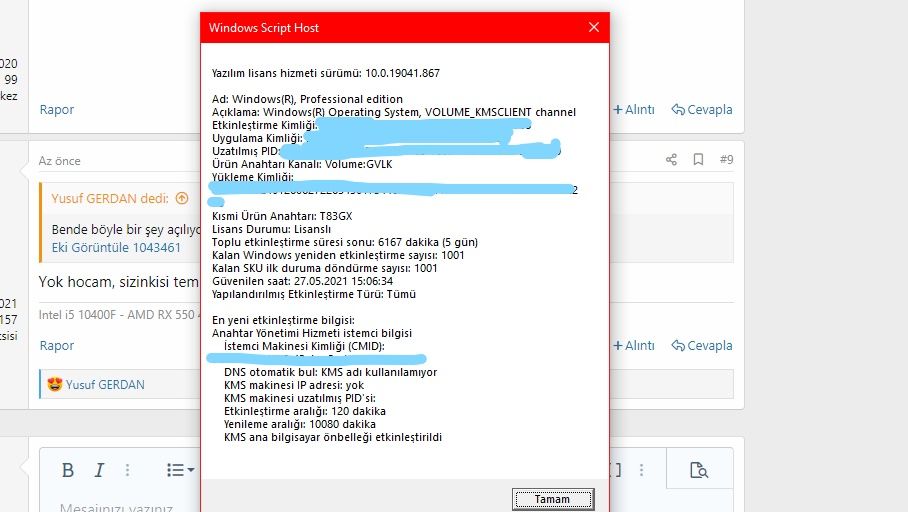This screenshot has width=908, height=512.
Task: Click 'Etkinleştirme aralığı: 120 dakika' text
Action: point(305,411)
